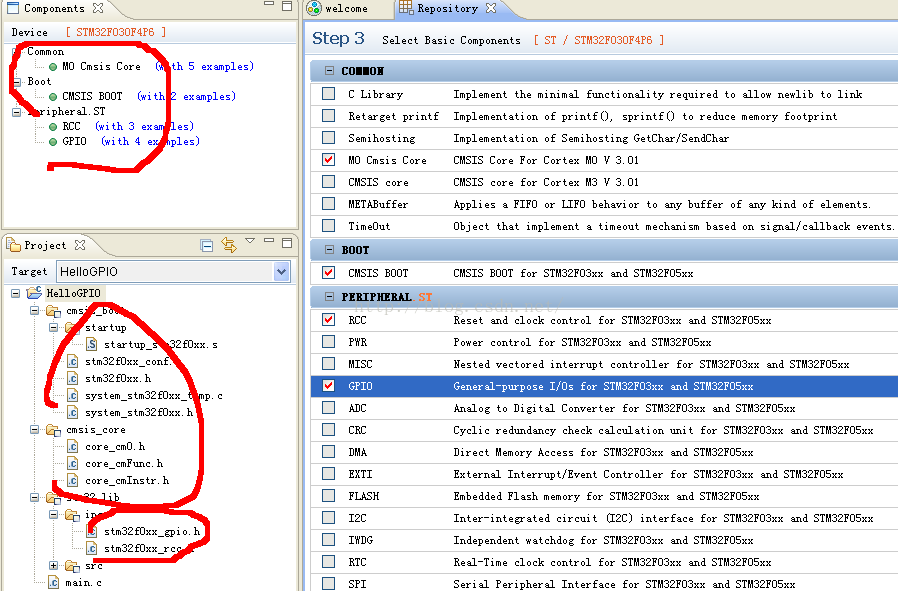
Task: Maximize the Project view panel
Action: 287,243
